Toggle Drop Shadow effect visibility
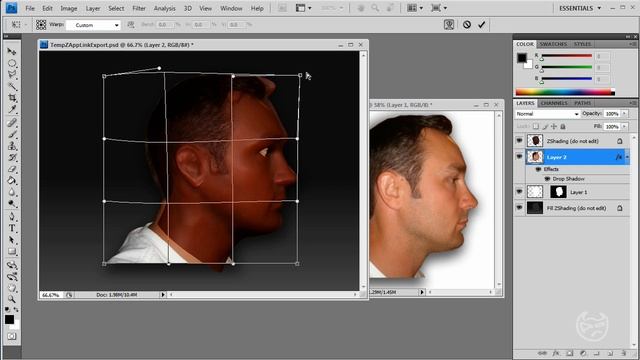This screenshot has height=360, width=640. (x=547, y=179)
